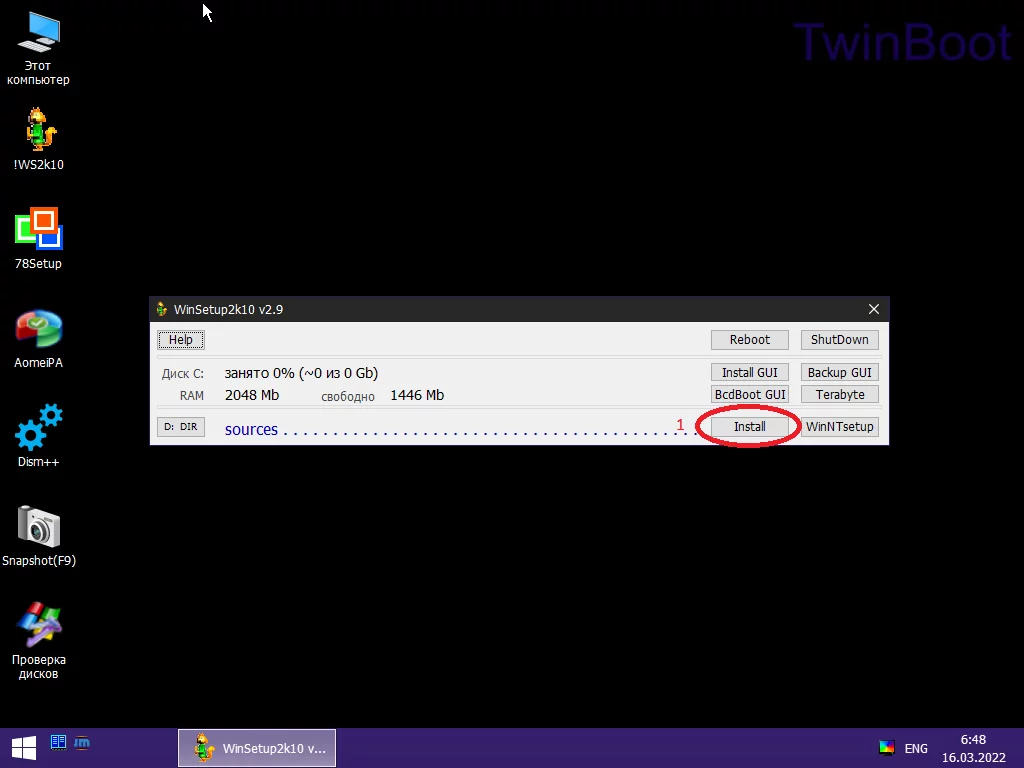This screenshot has height=768, width=1024.
Task: Select the !WS2k10 desktop icon
Action: pos(39,138)
